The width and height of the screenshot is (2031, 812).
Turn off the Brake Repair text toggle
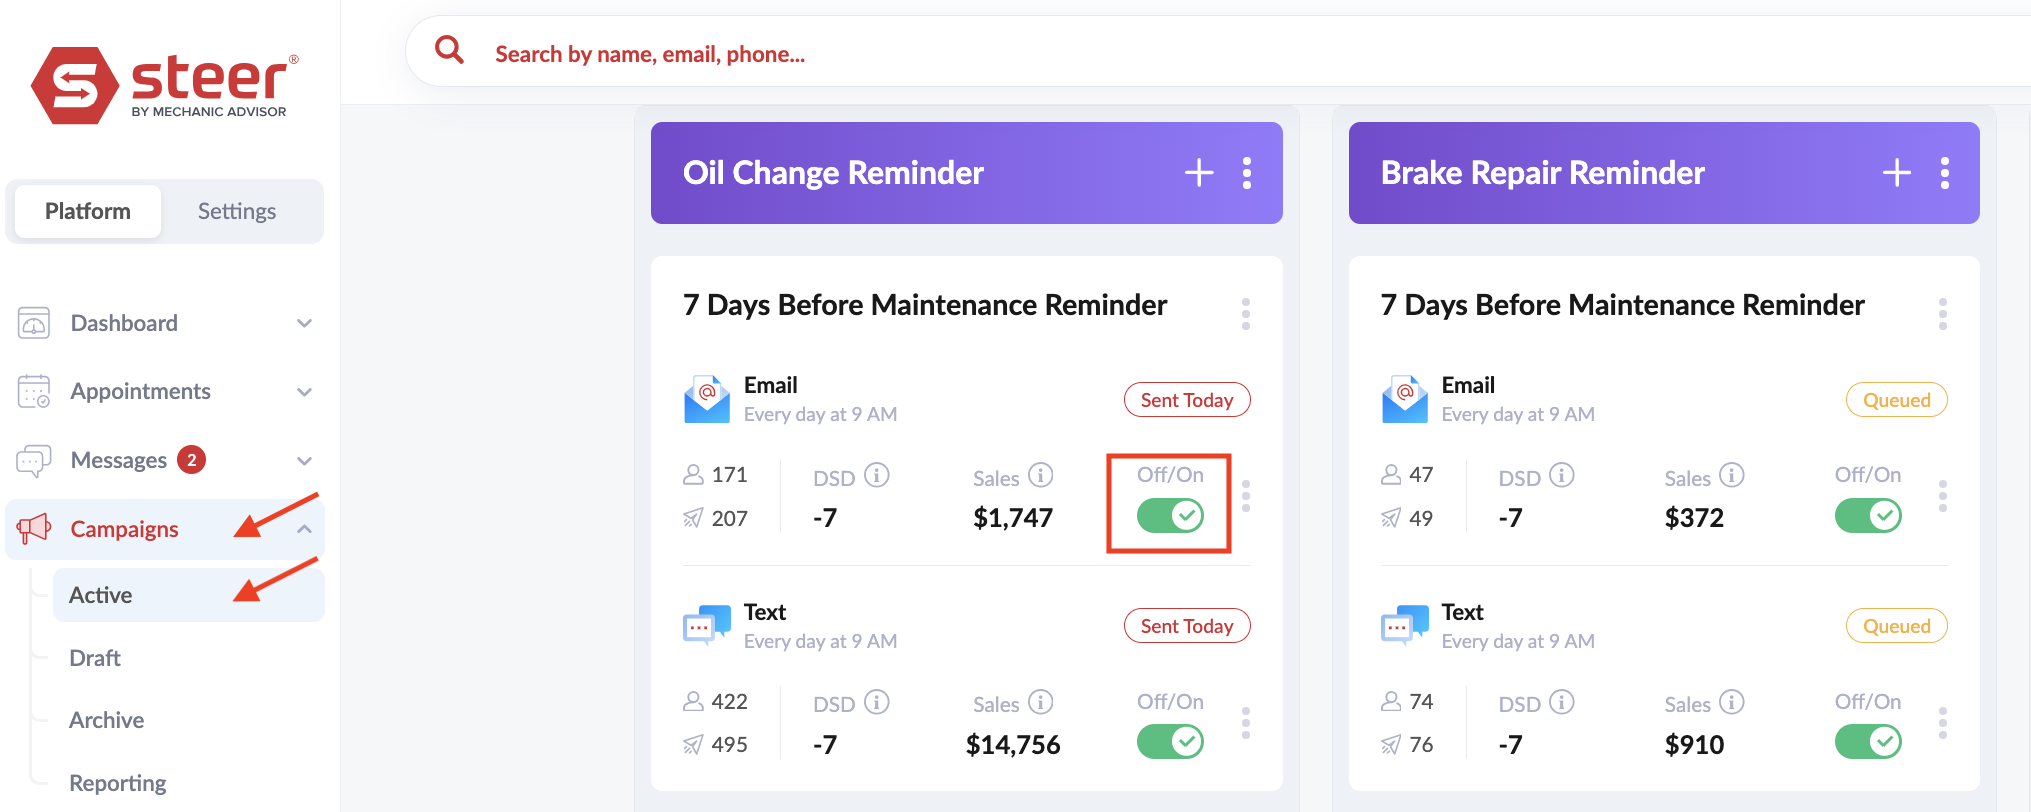(1867, 741)
